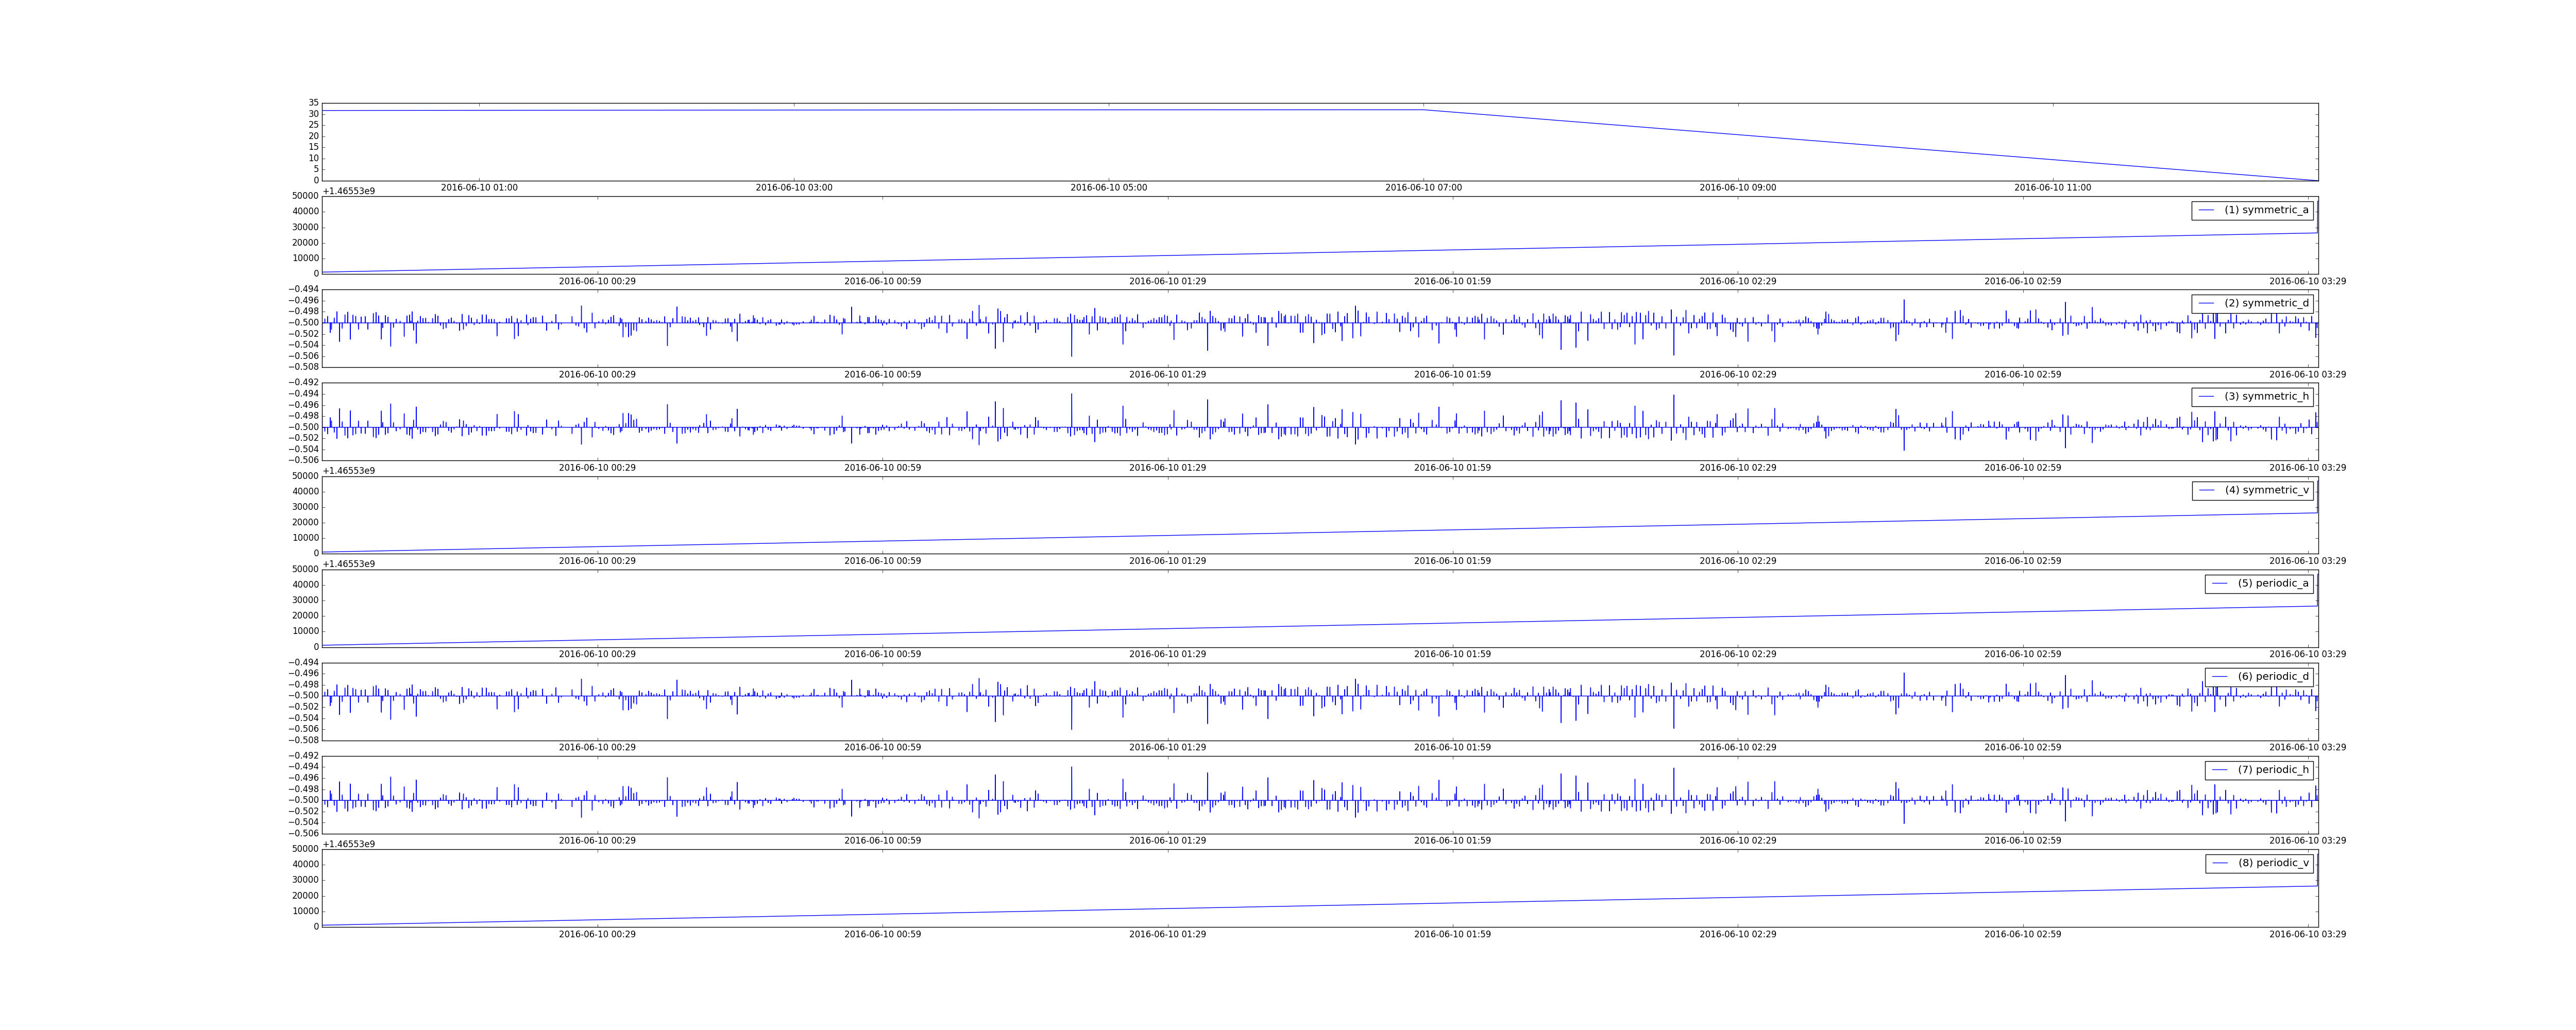This screenshot has height=1030, width=2576.
Task: Click the 01:29 tick under symmetric_v plot
Action: coord(1168,561)
